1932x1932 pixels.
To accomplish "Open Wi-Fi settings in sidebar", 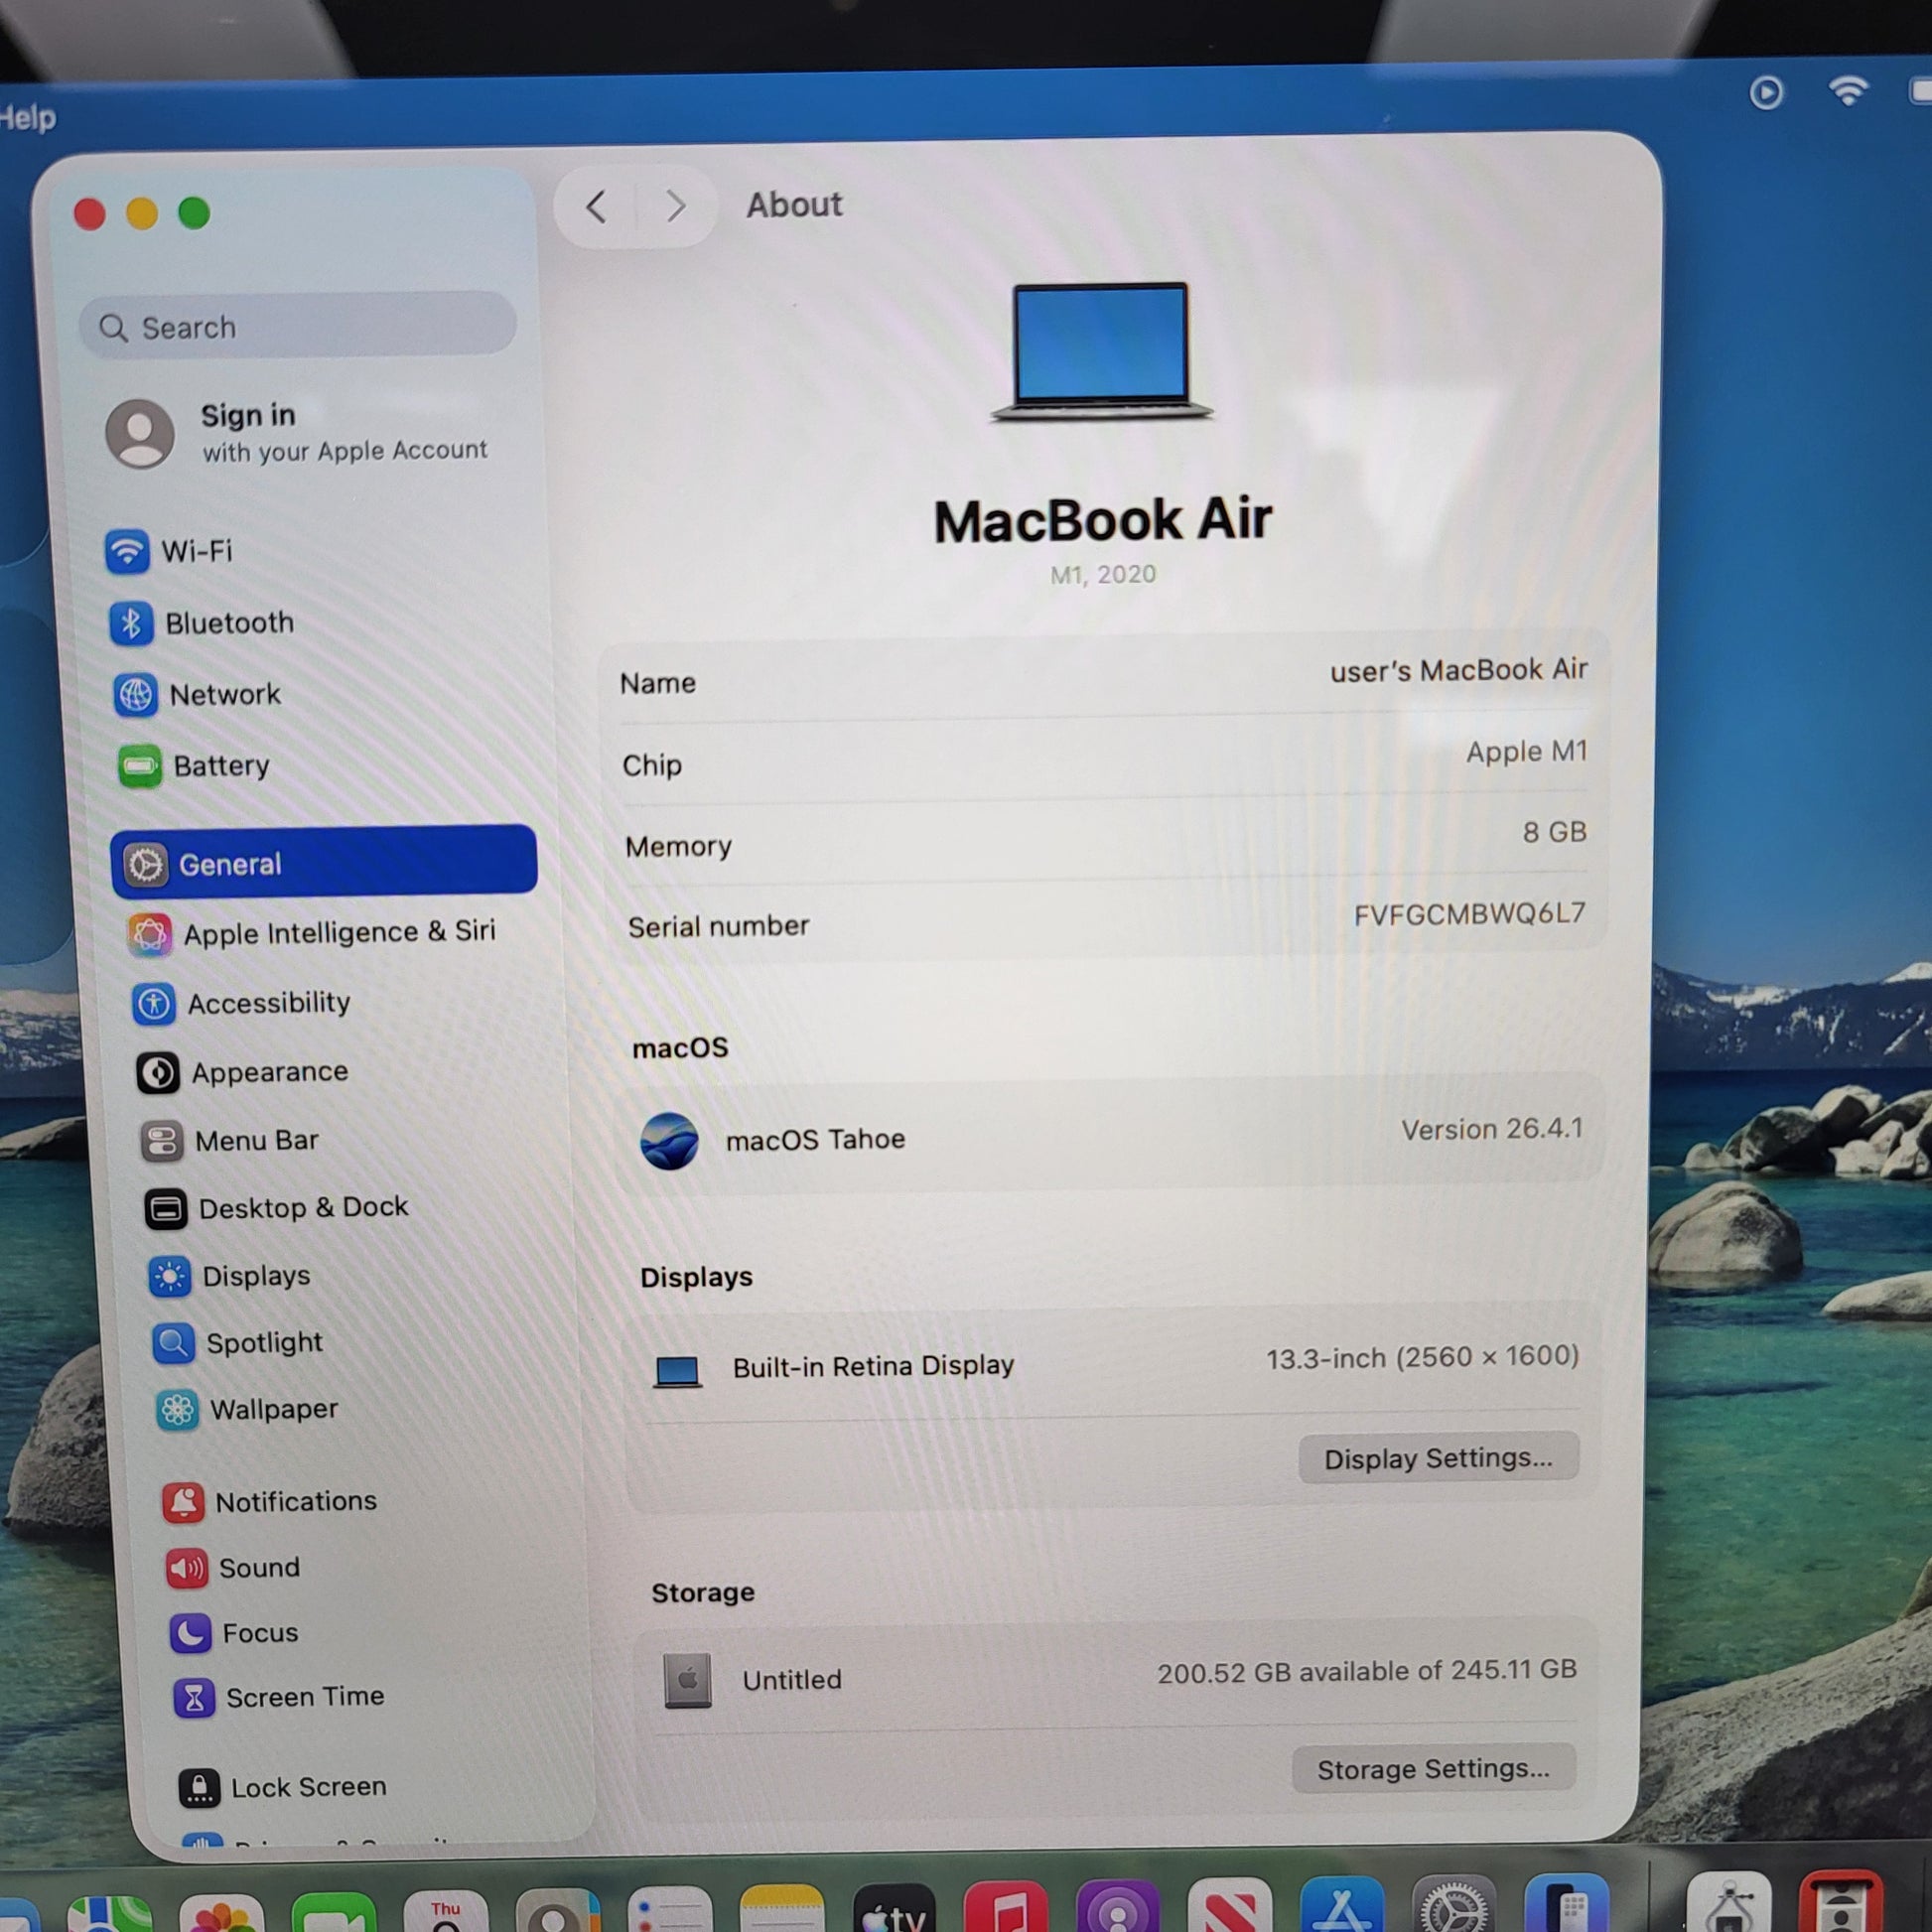I will (196, 551).
